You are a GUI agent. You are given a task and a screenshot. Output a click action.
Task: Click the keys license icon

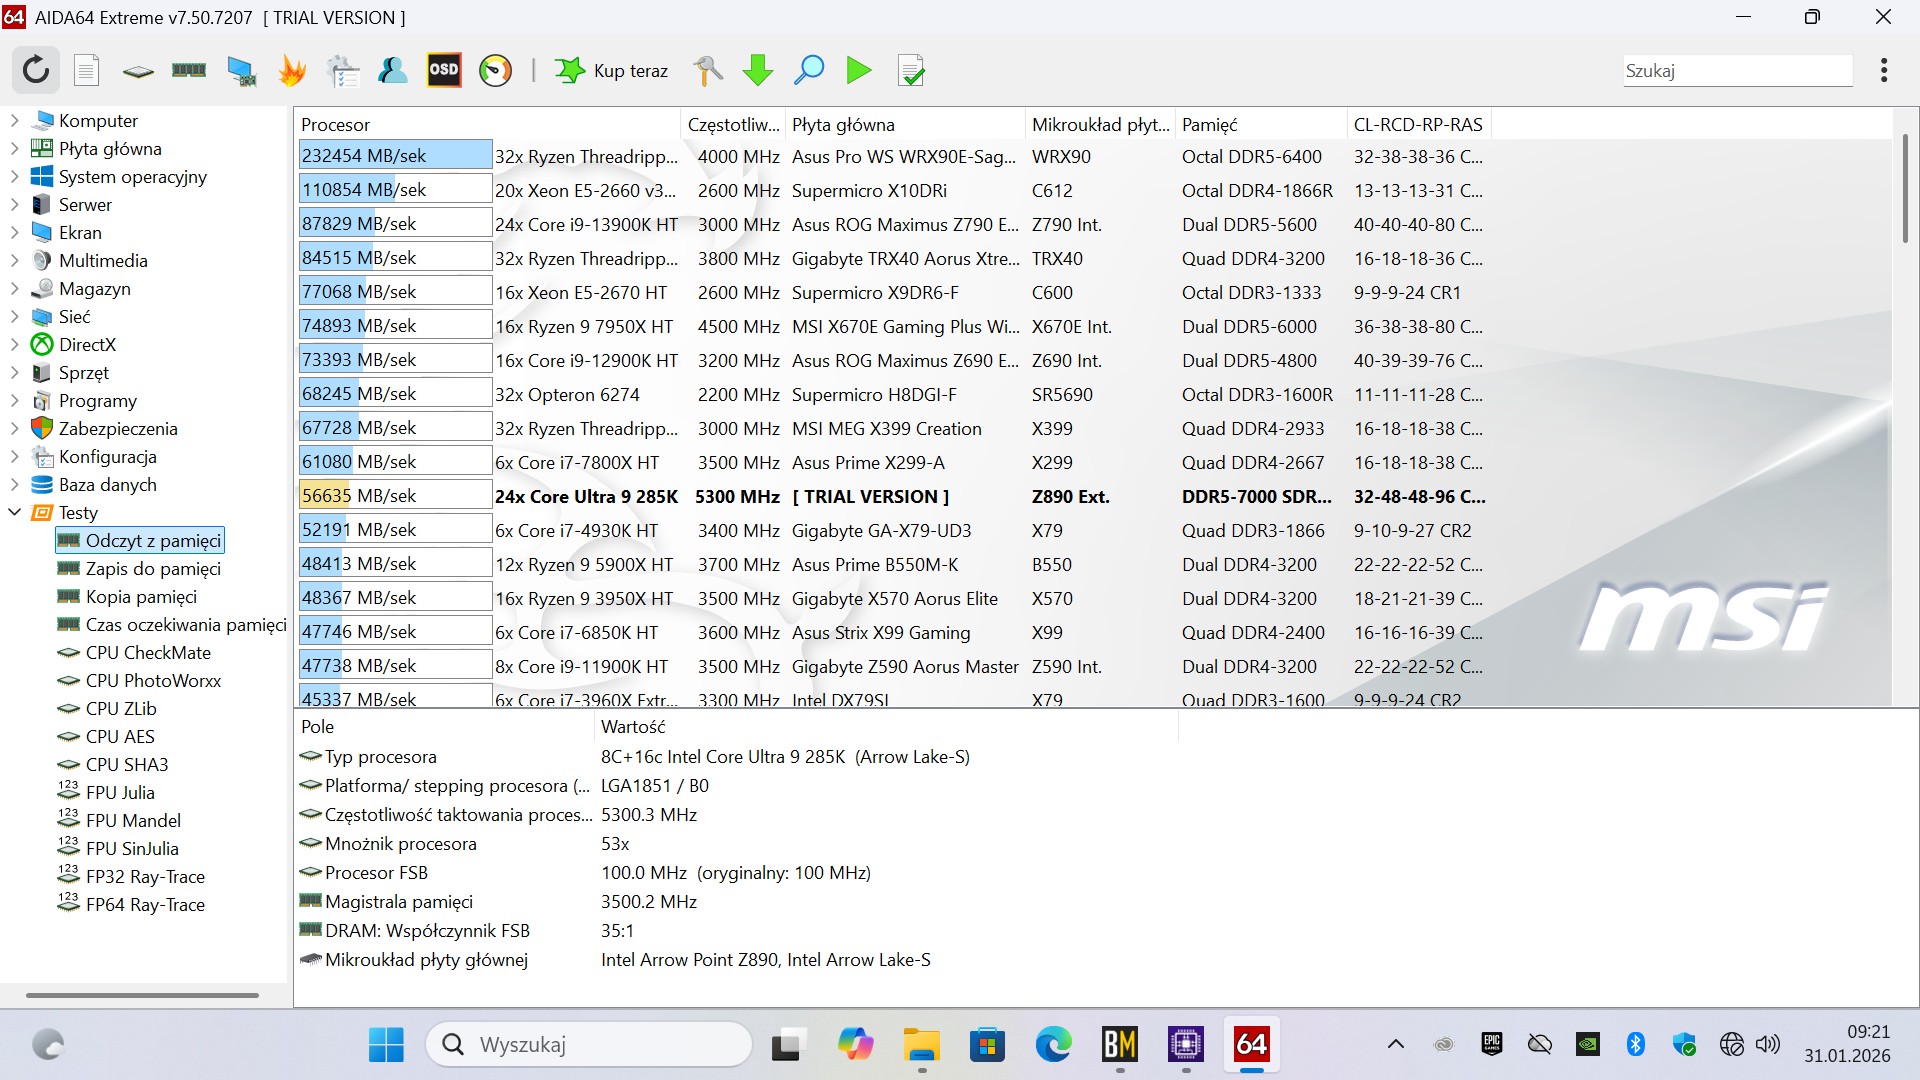pyautogui.click(x=707, y=70)
